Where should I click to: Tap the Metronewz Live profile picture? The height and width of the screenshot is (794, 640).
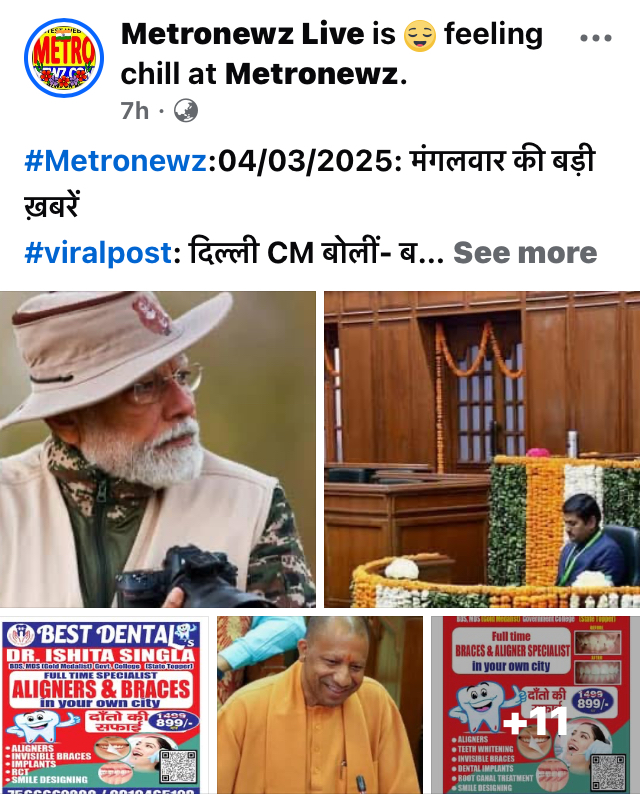pyautogui.click(x=64, y=58)
